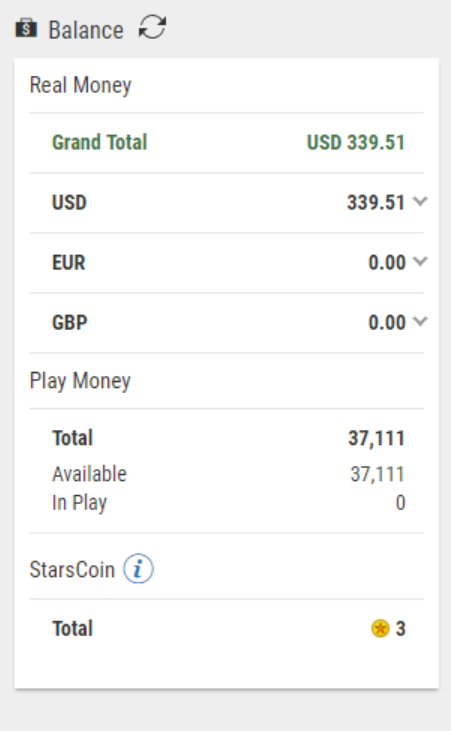The height and width of the screenshot is (731, 451).
Task: Click the Available play money label
Action: [x=89, y=474]
